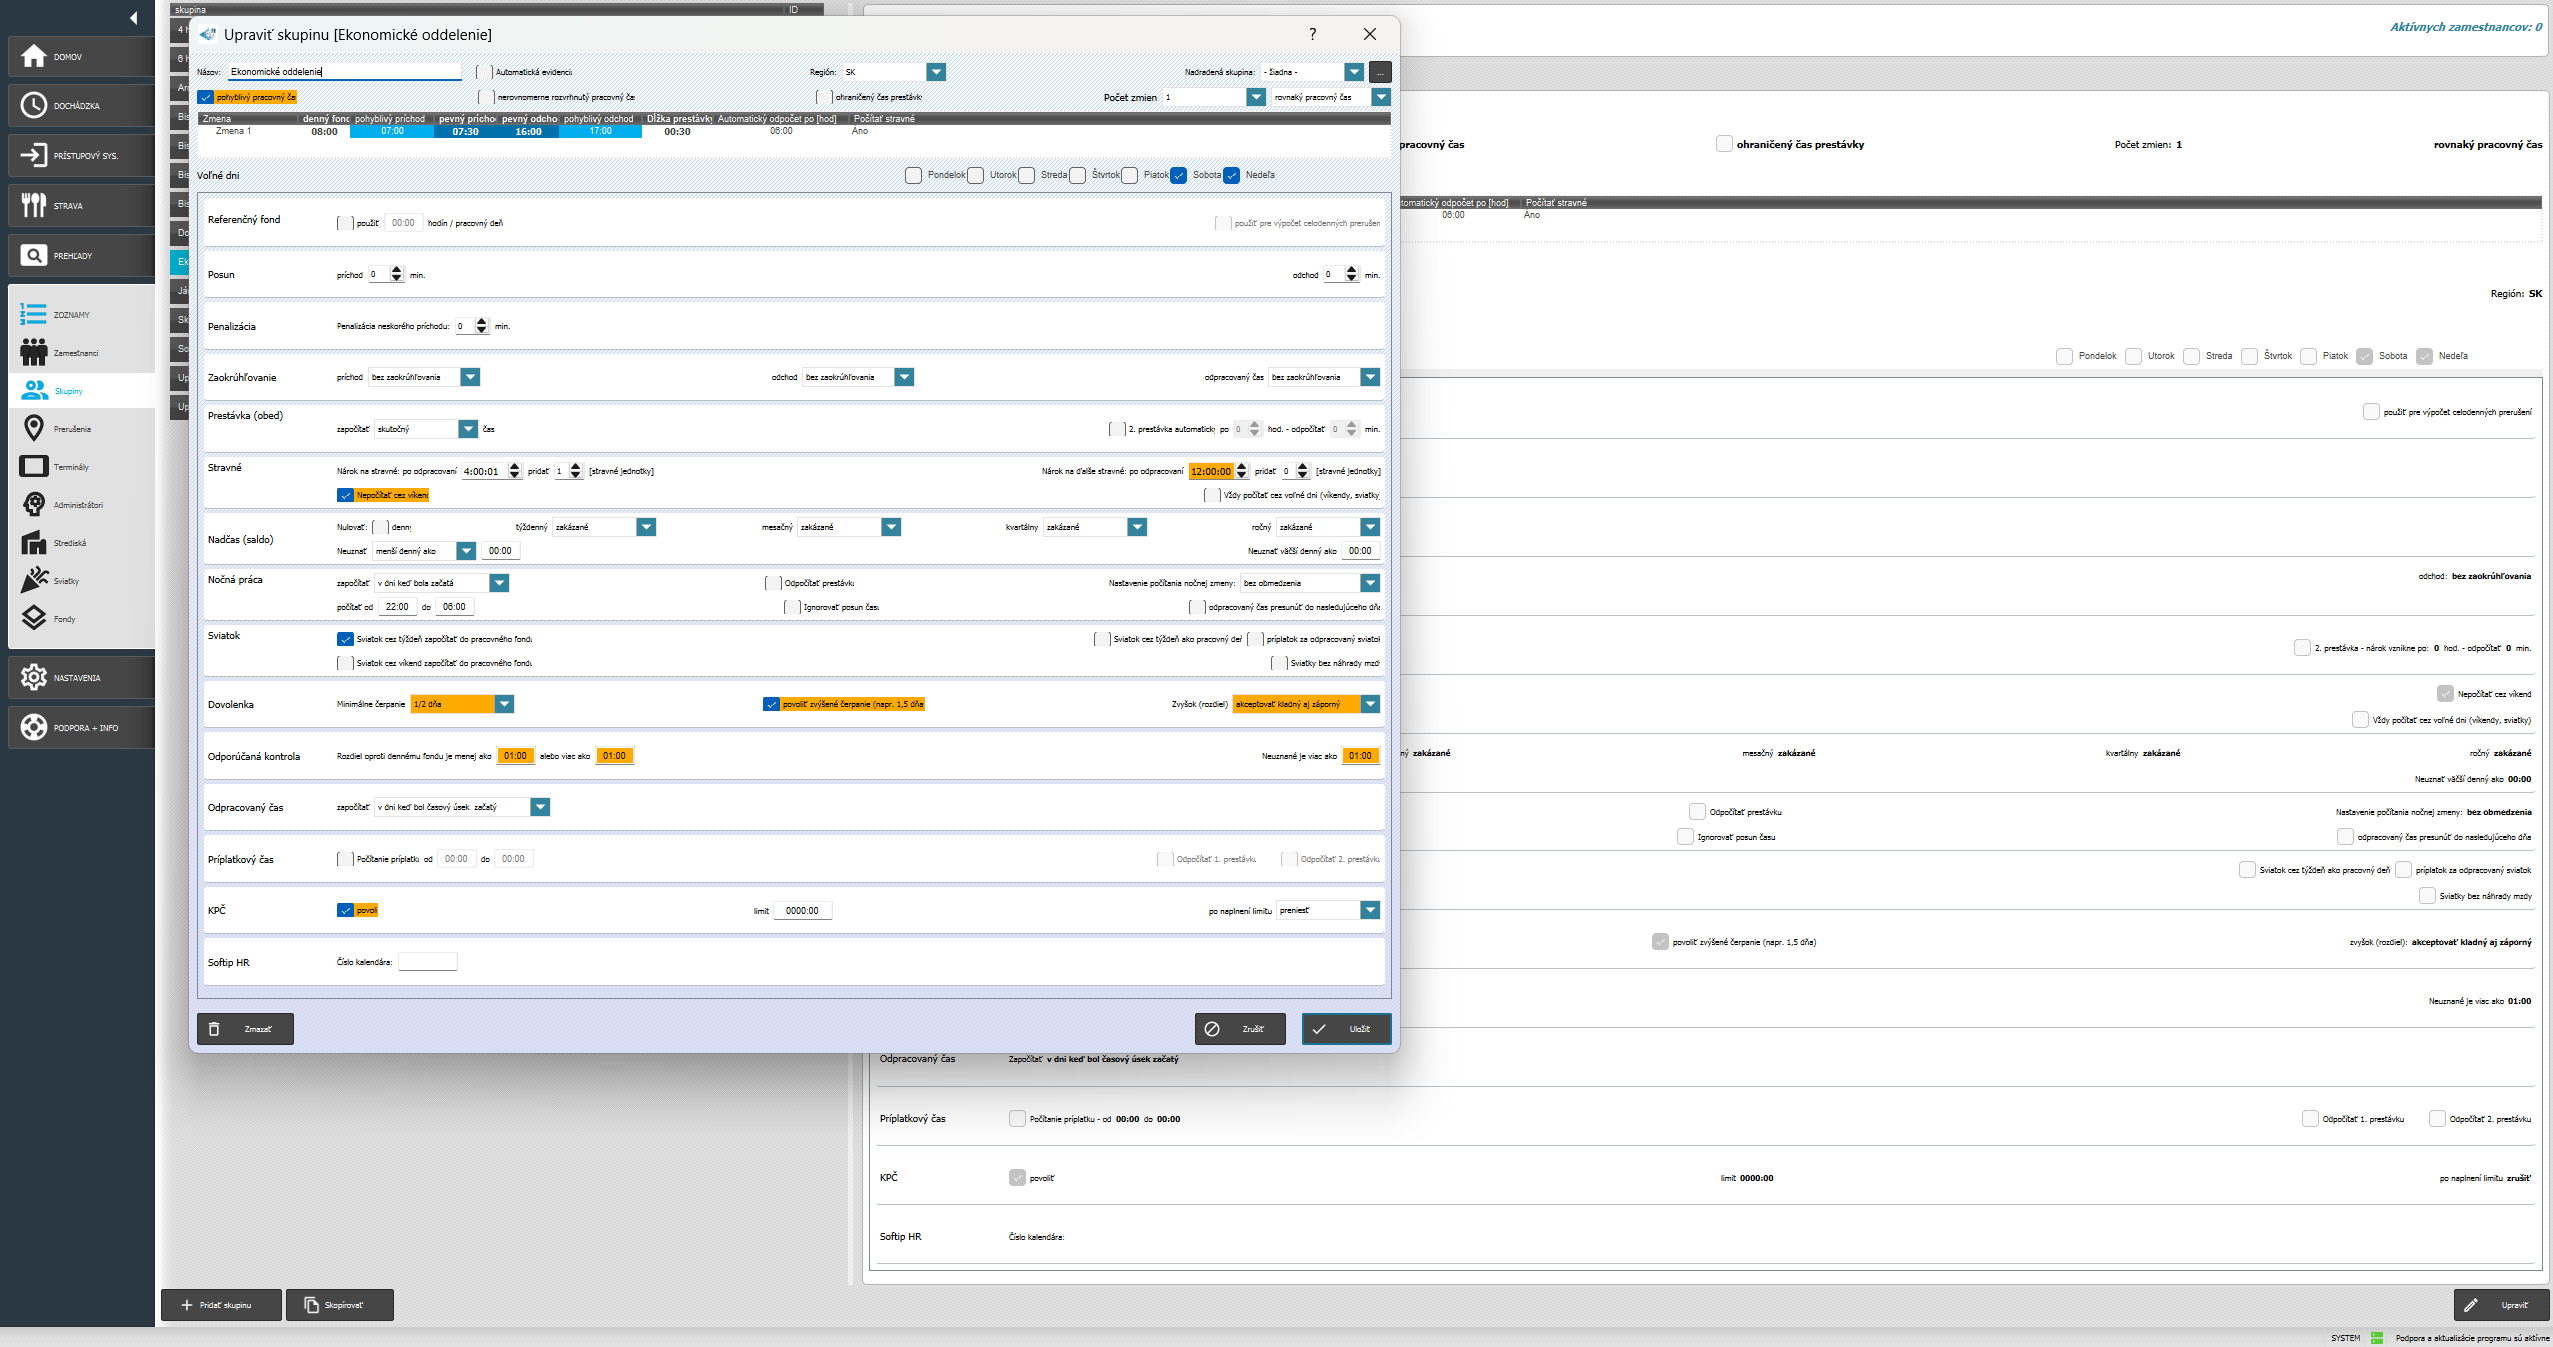Adjust Penalizácia neskorého príchodu stepper
The image size is (2553, 1347).
click(x=482, y=326)
